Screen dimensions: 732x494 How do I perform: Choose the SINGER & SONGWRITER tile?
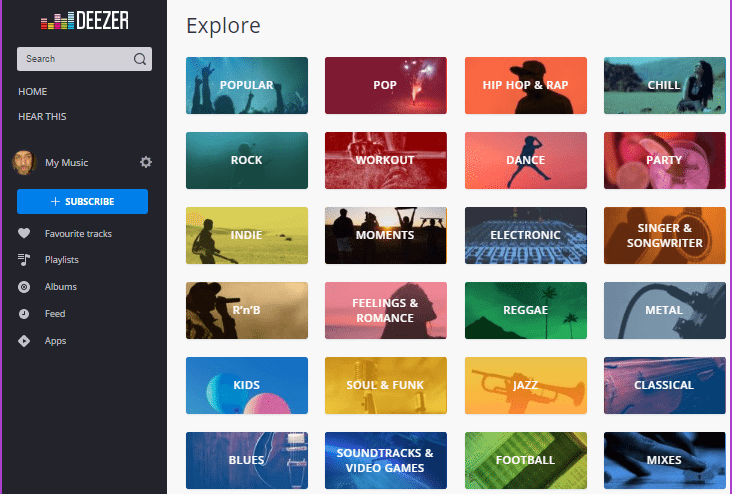[665, 235]
